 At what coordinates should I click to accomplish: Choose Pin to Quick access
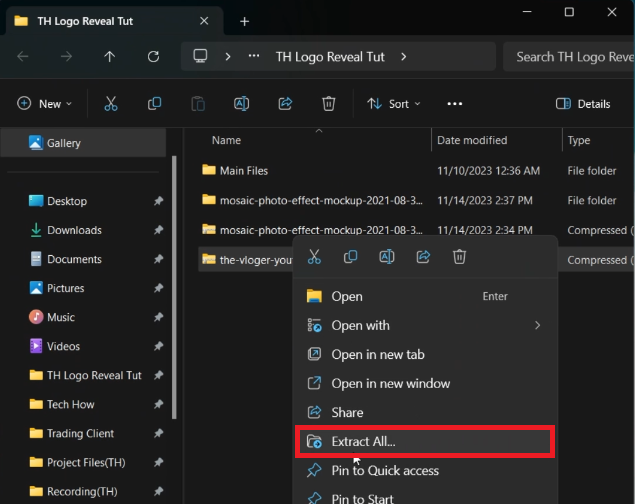384,470
